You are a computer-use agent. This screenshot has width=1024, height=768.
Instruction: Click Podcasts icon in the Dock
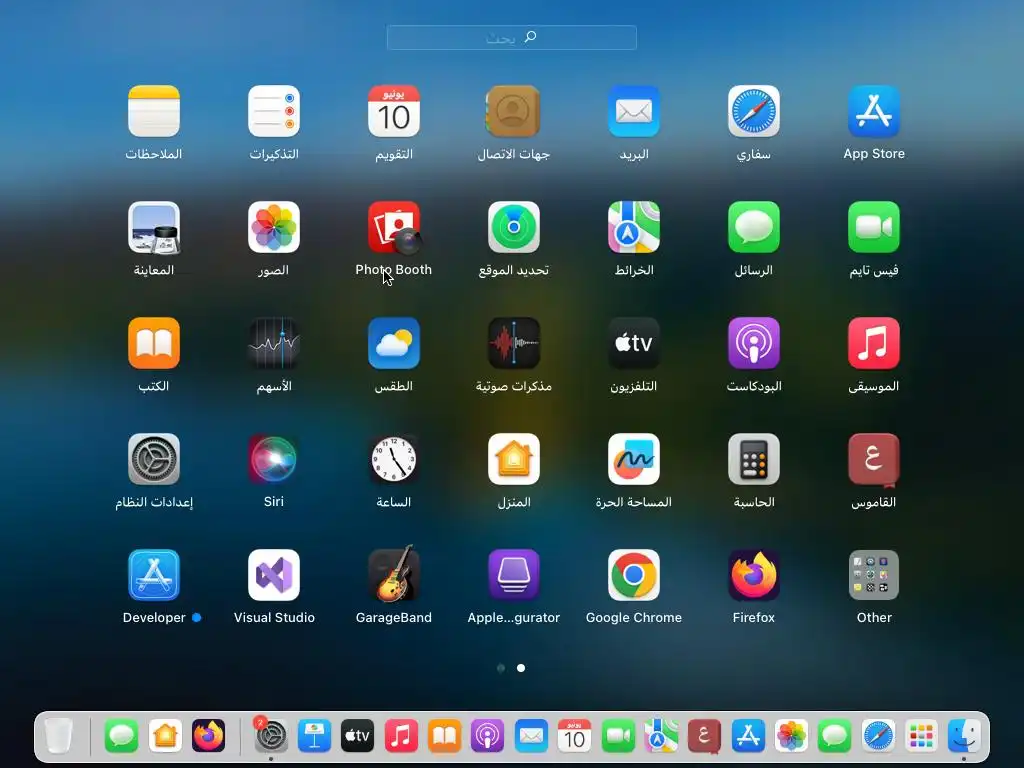pyautogui.click(x=487, y=736)
